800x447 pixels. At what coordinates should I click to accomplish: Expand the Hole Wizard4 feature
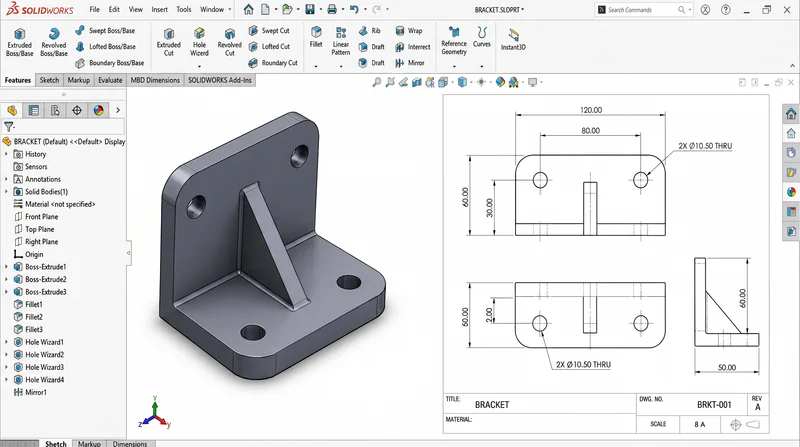pyautogui.click(x=6, y=380)
